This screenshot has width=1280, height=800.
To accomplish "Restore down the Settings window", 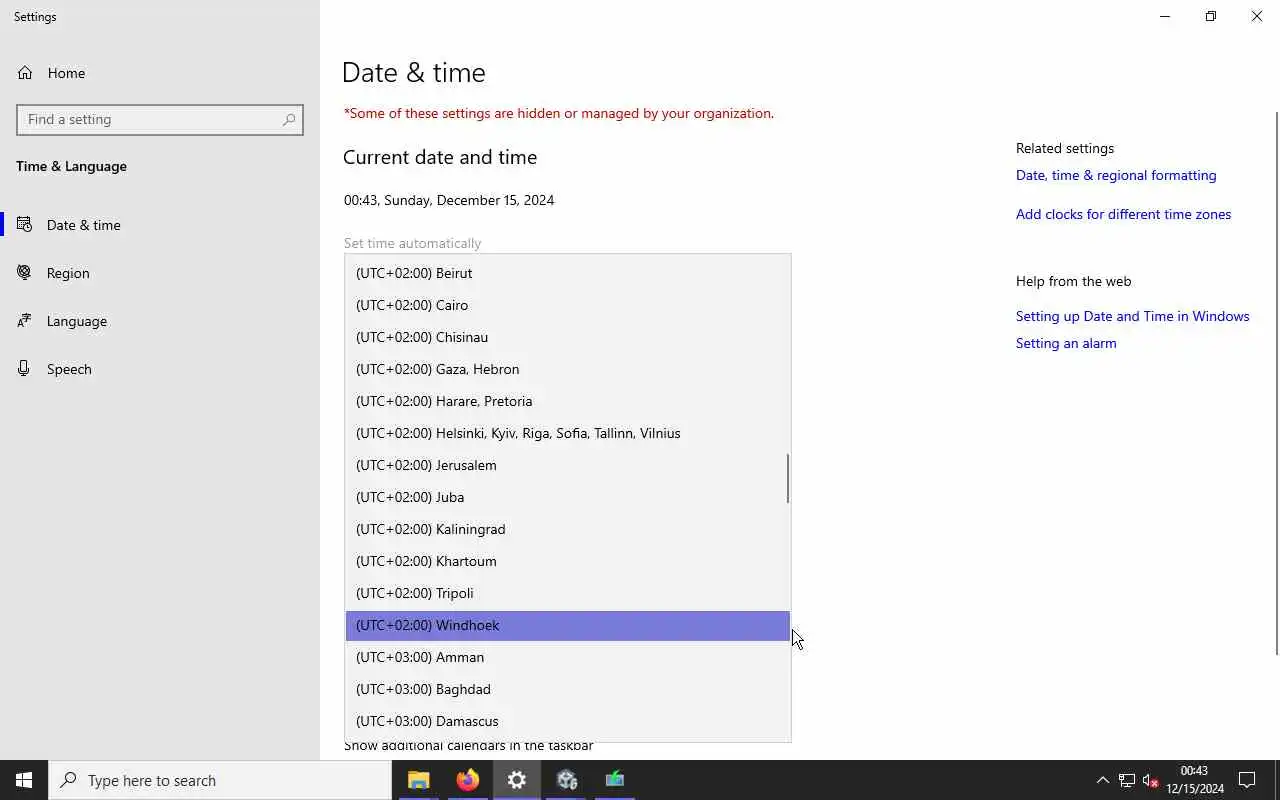I will (1211, 16).
